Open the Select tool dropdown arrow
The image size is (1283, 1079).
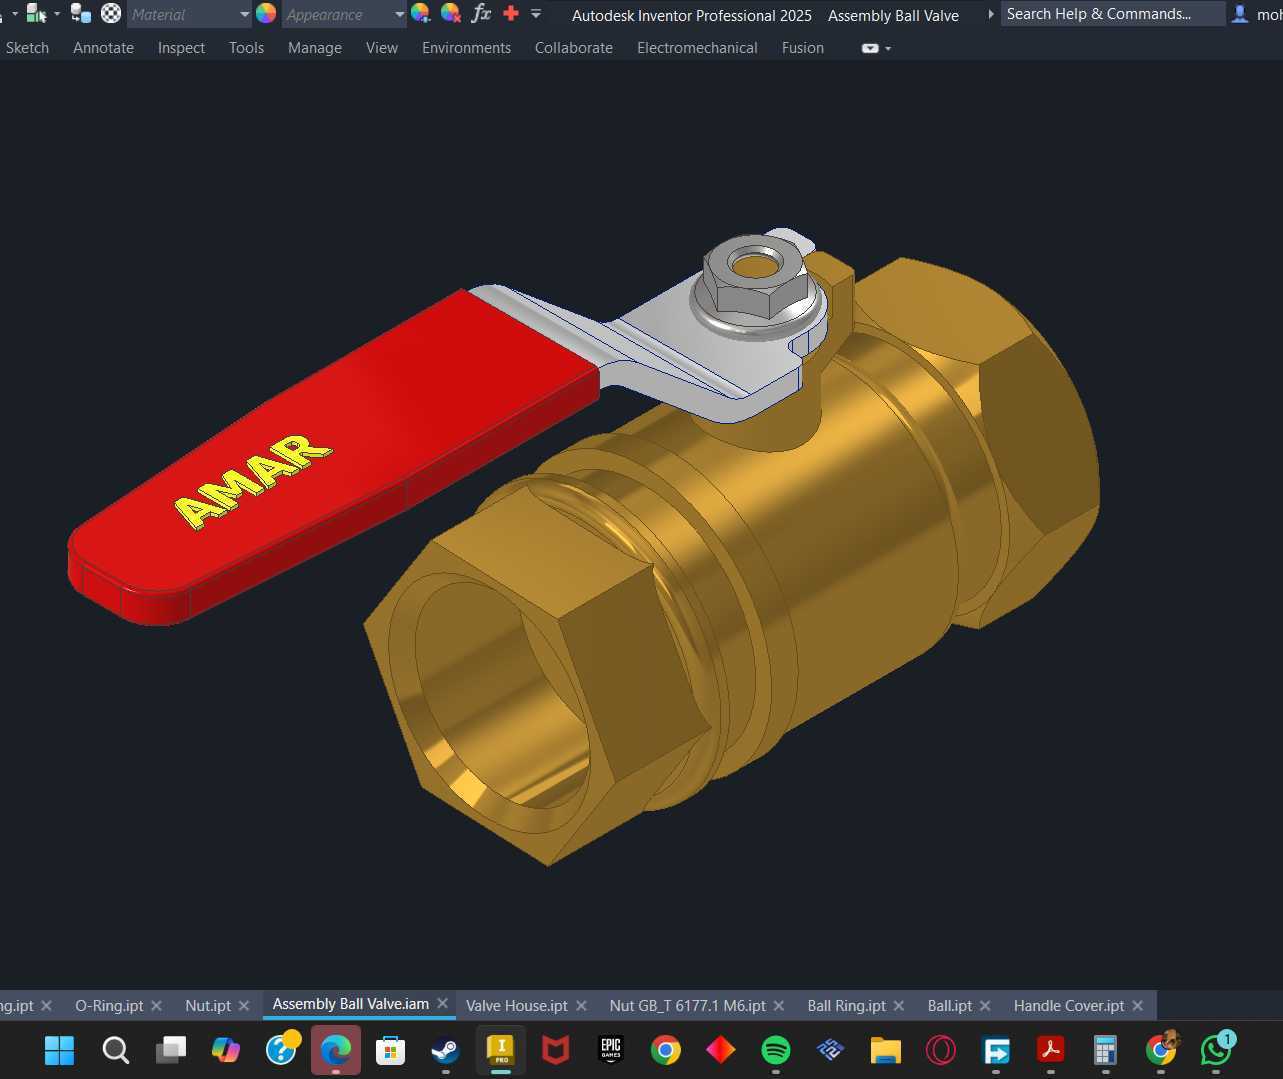pos(56,14)
